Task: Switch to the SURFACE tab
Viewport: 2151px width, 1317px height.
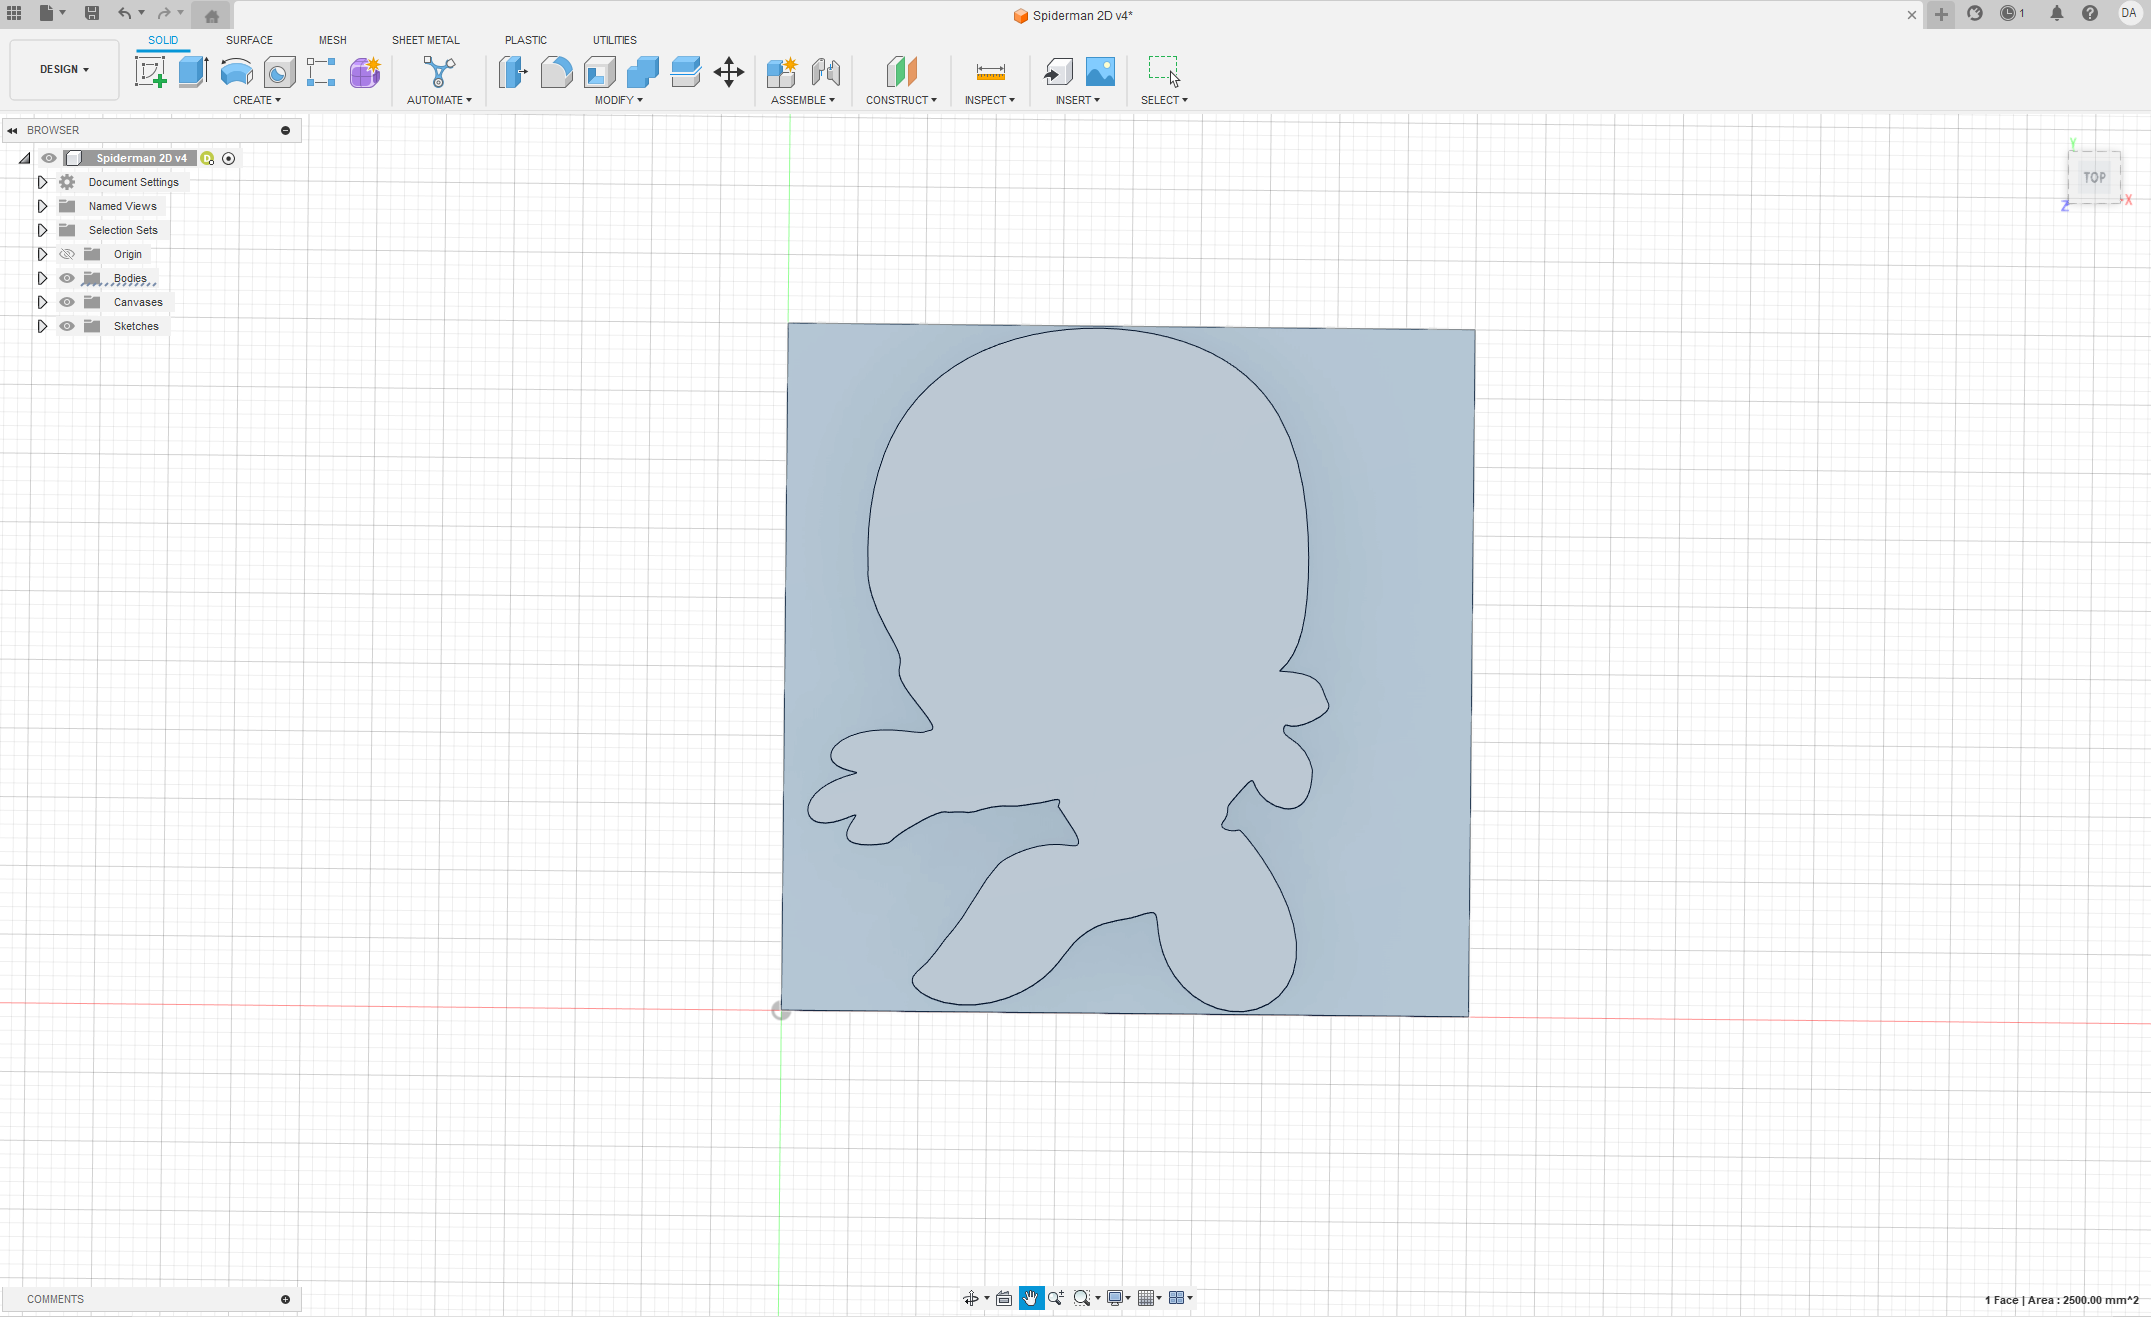Action: coord(249,40)
